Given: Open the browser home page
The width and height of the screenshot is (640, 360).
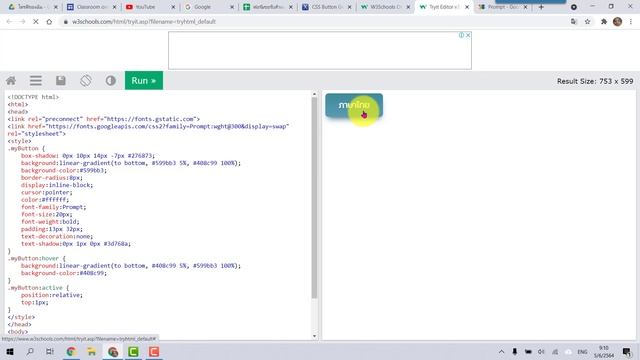Looking at the screenshot, I should 49,22.
